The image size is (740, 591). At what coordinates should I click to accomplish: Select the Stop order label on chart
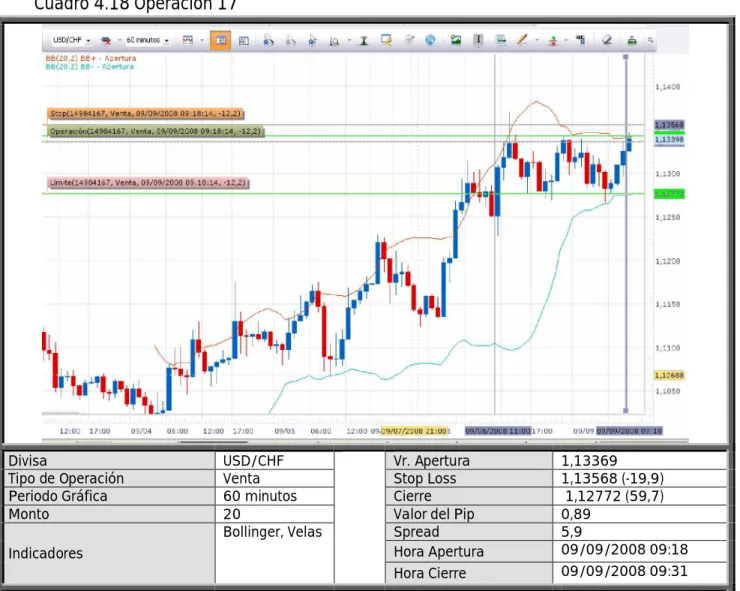145,113
